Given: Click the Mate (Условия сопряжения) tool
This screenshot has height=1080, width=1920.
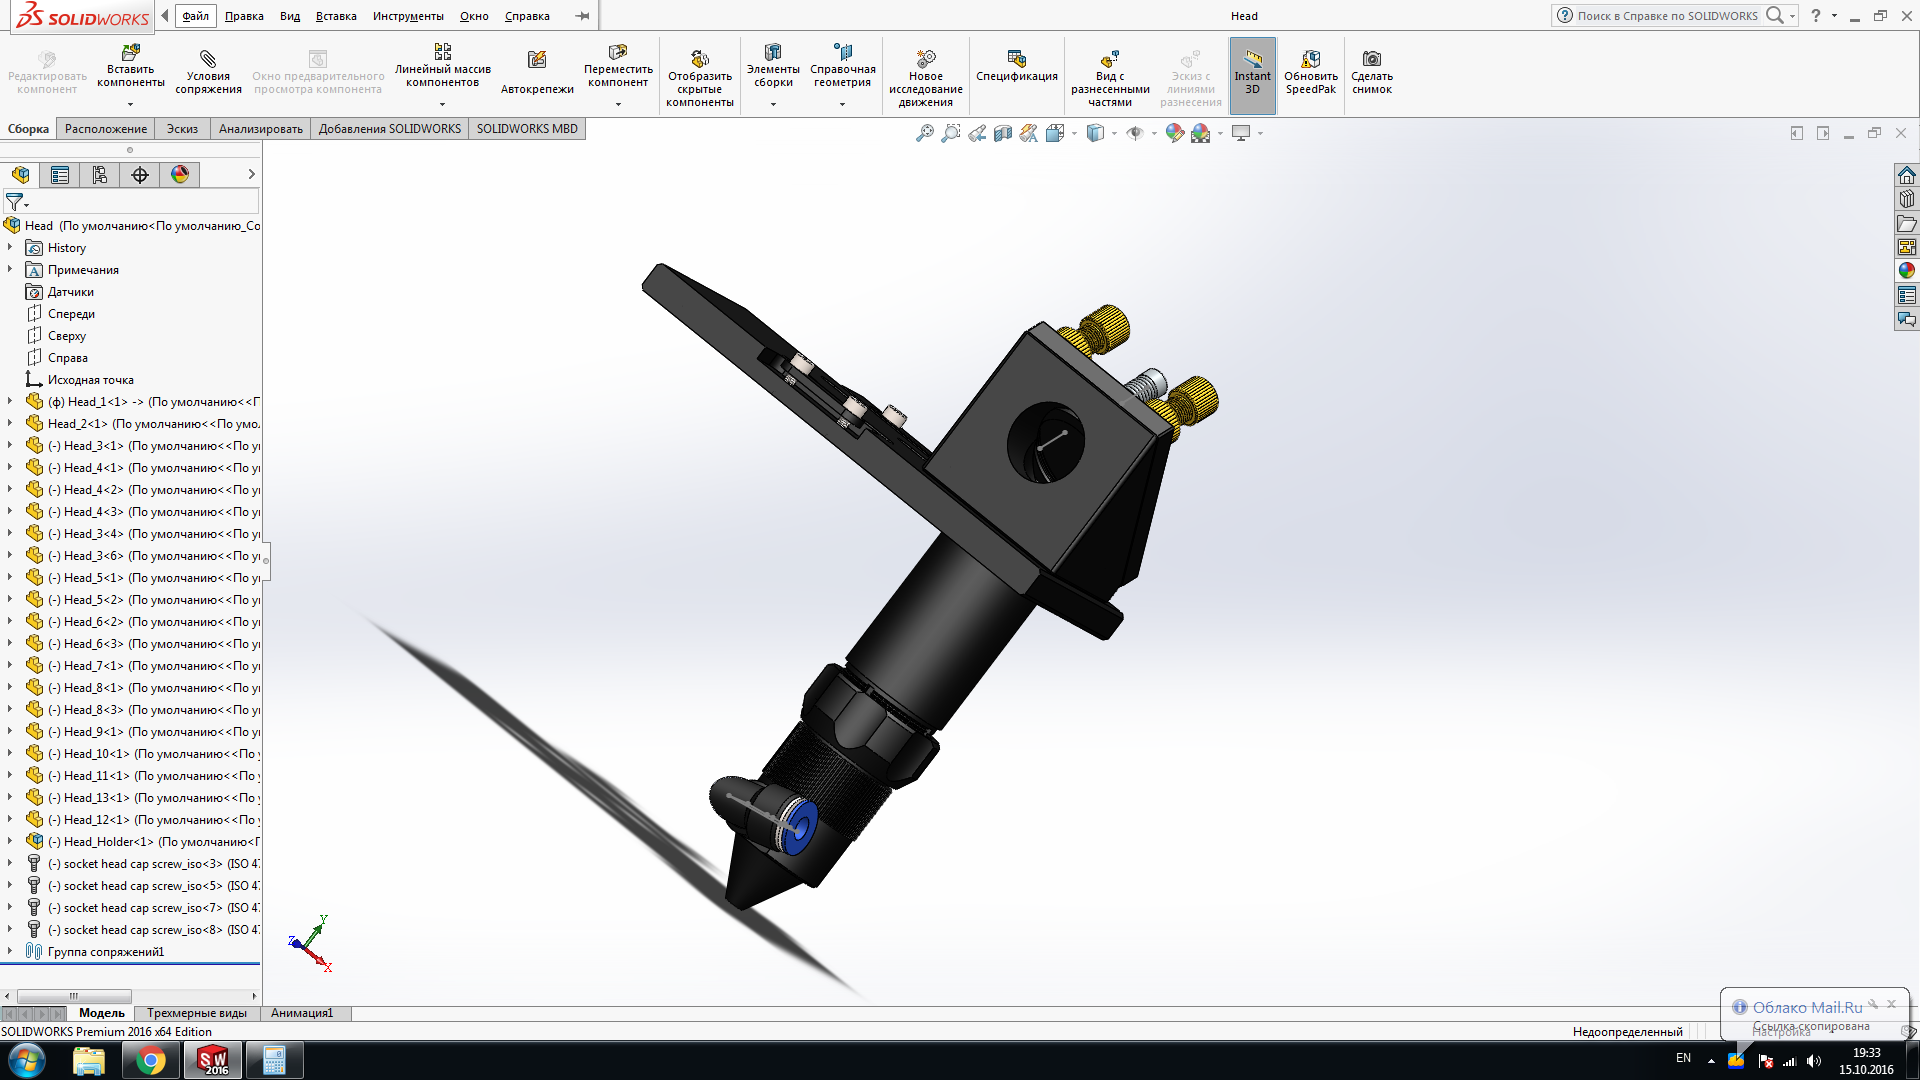Looking at the screenshot, I should pos(208,72).
